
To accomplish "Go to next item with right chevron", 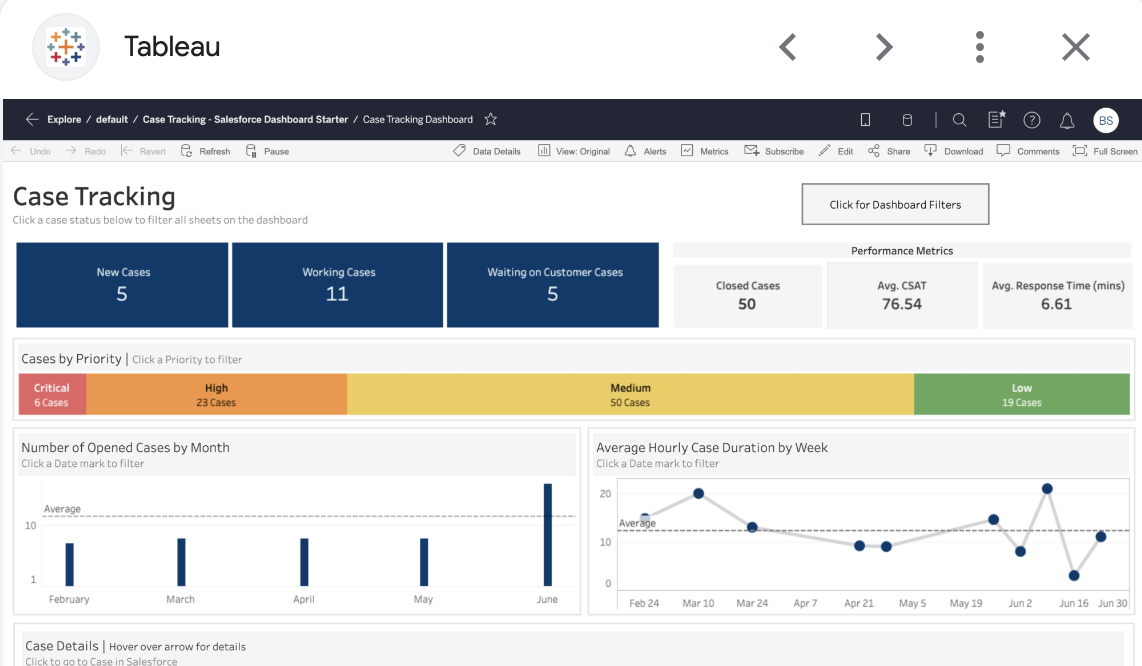I will coord(883,47).
